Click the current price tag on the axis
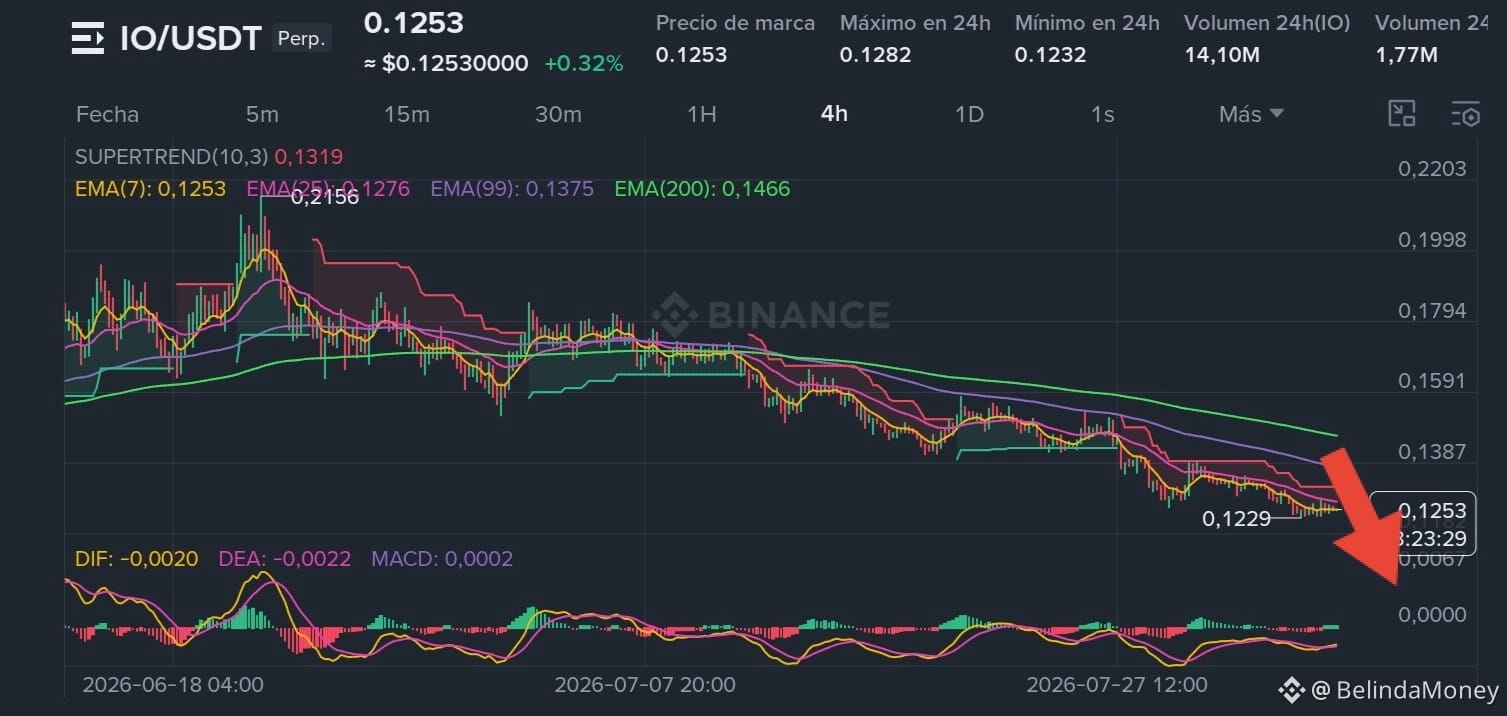The width and height of the screenshot is (1507, 716). tap(1421, 524)
